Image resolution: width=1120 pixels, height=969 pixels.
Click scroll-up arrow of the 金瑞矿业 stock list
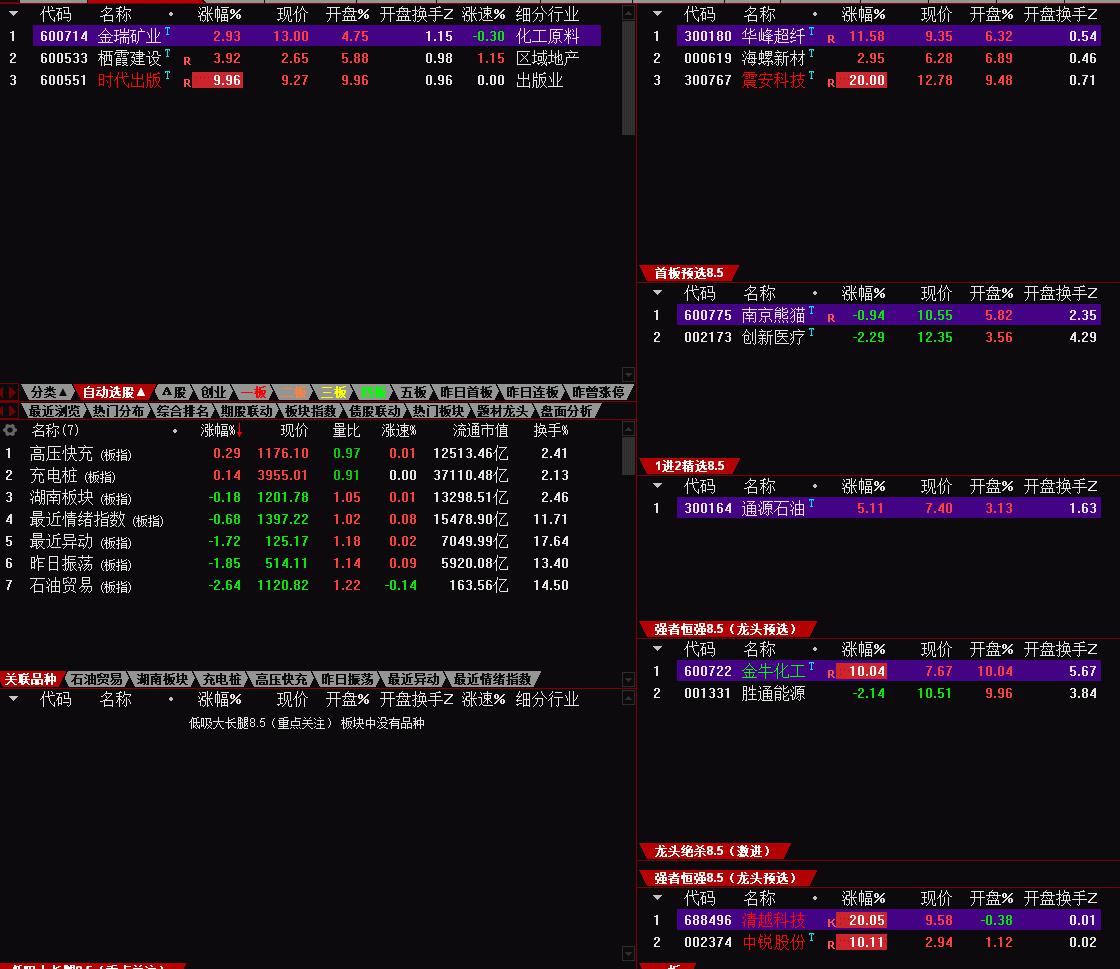pos(628,13)
